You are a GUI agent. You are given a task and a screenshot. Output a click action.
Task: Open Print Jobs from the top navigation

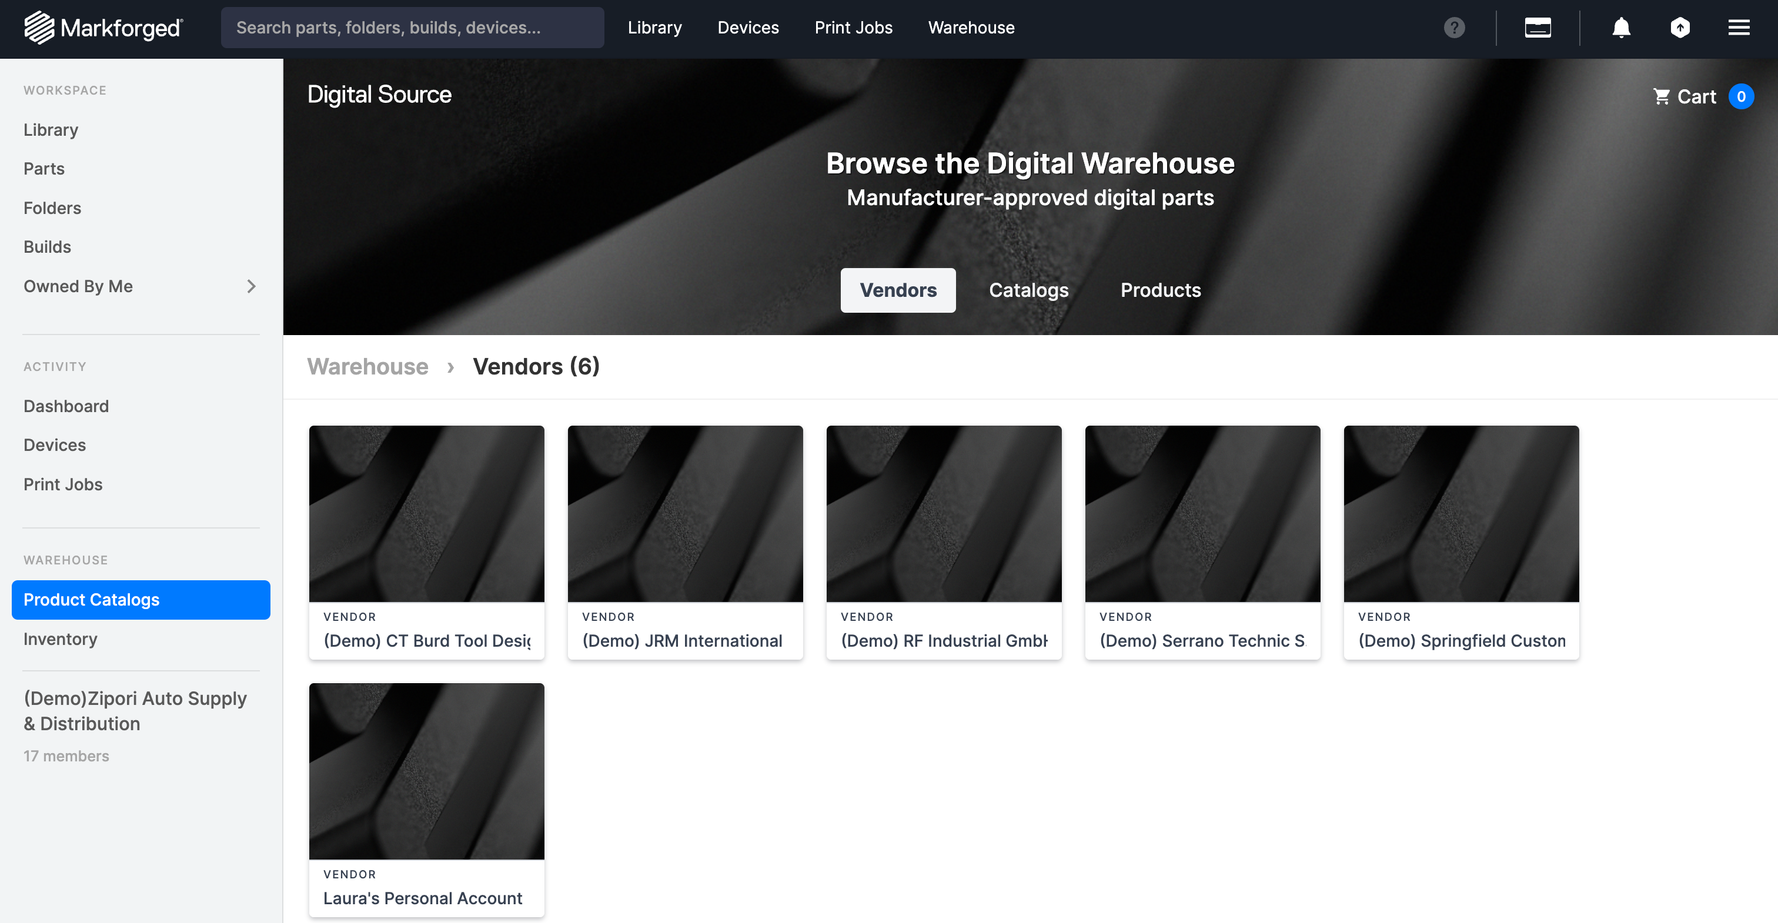pos(853,27)
